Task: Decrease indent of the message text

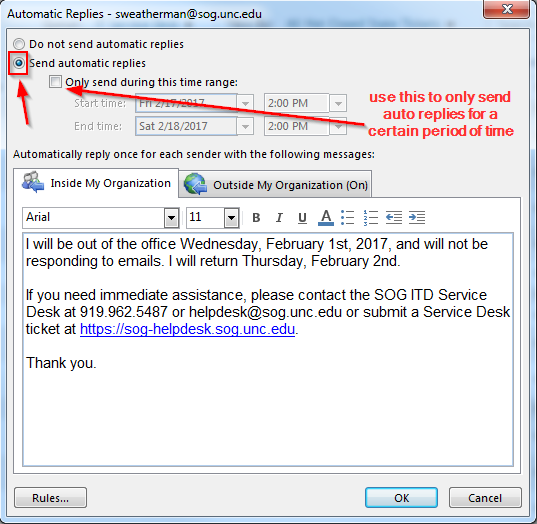Action: [x=394, y=217]
